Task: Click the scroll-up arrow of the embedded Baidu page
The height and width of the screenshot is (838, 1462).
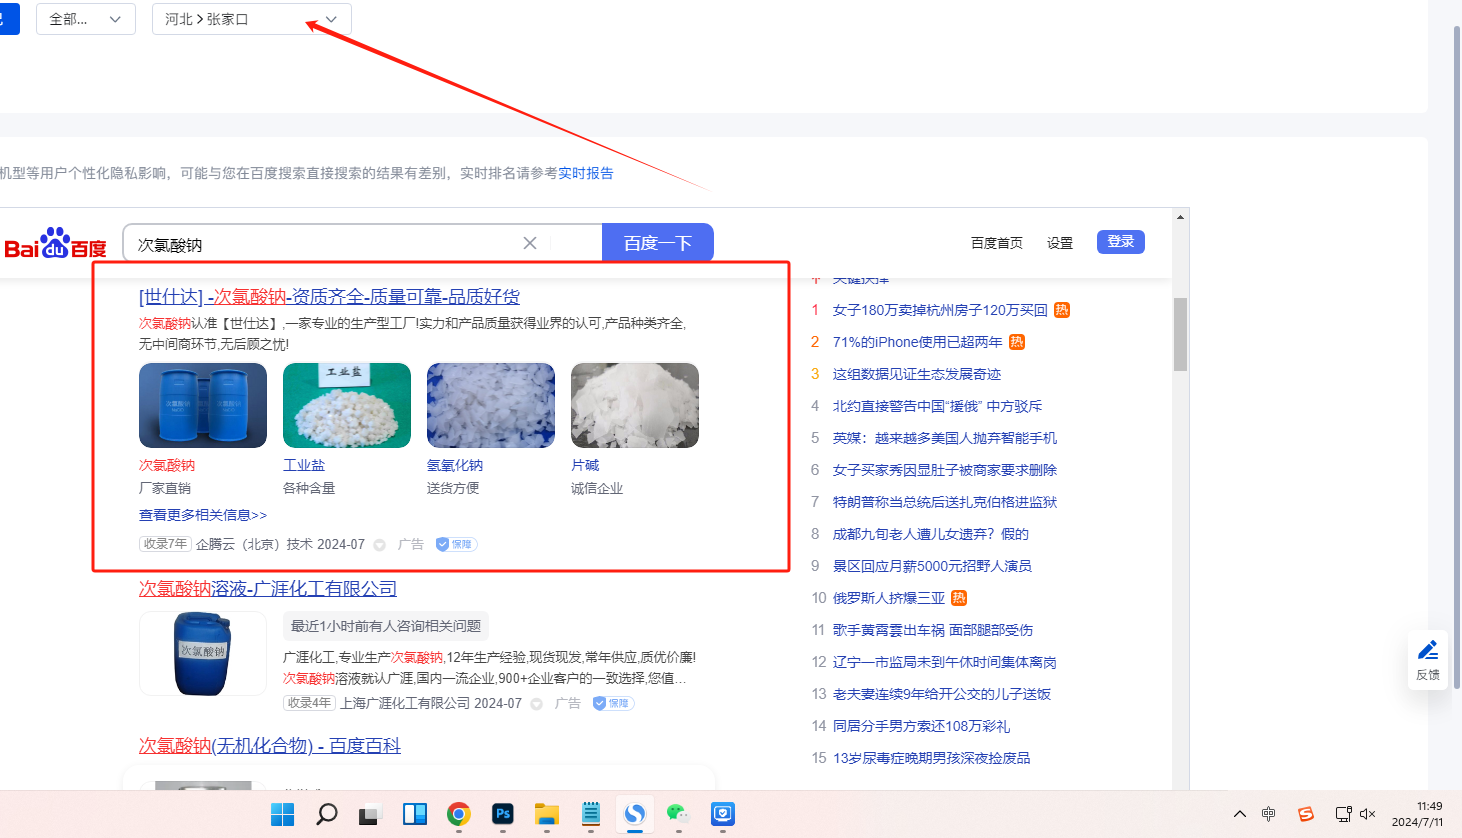Action: click(x=1180, y=217)
